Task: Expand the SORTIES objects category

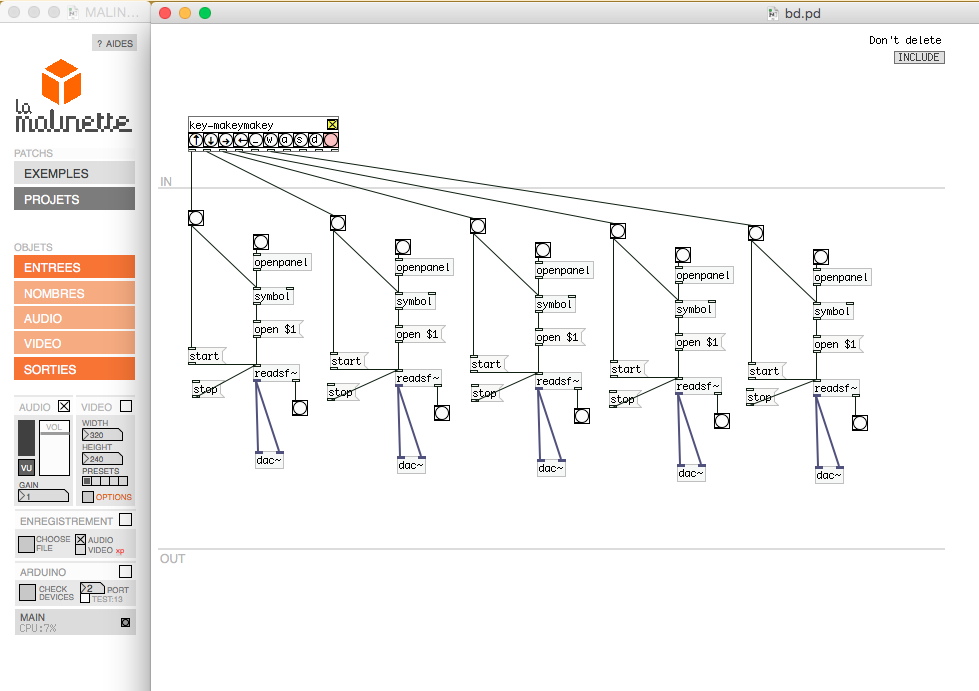Action: (x=74, y=369)
